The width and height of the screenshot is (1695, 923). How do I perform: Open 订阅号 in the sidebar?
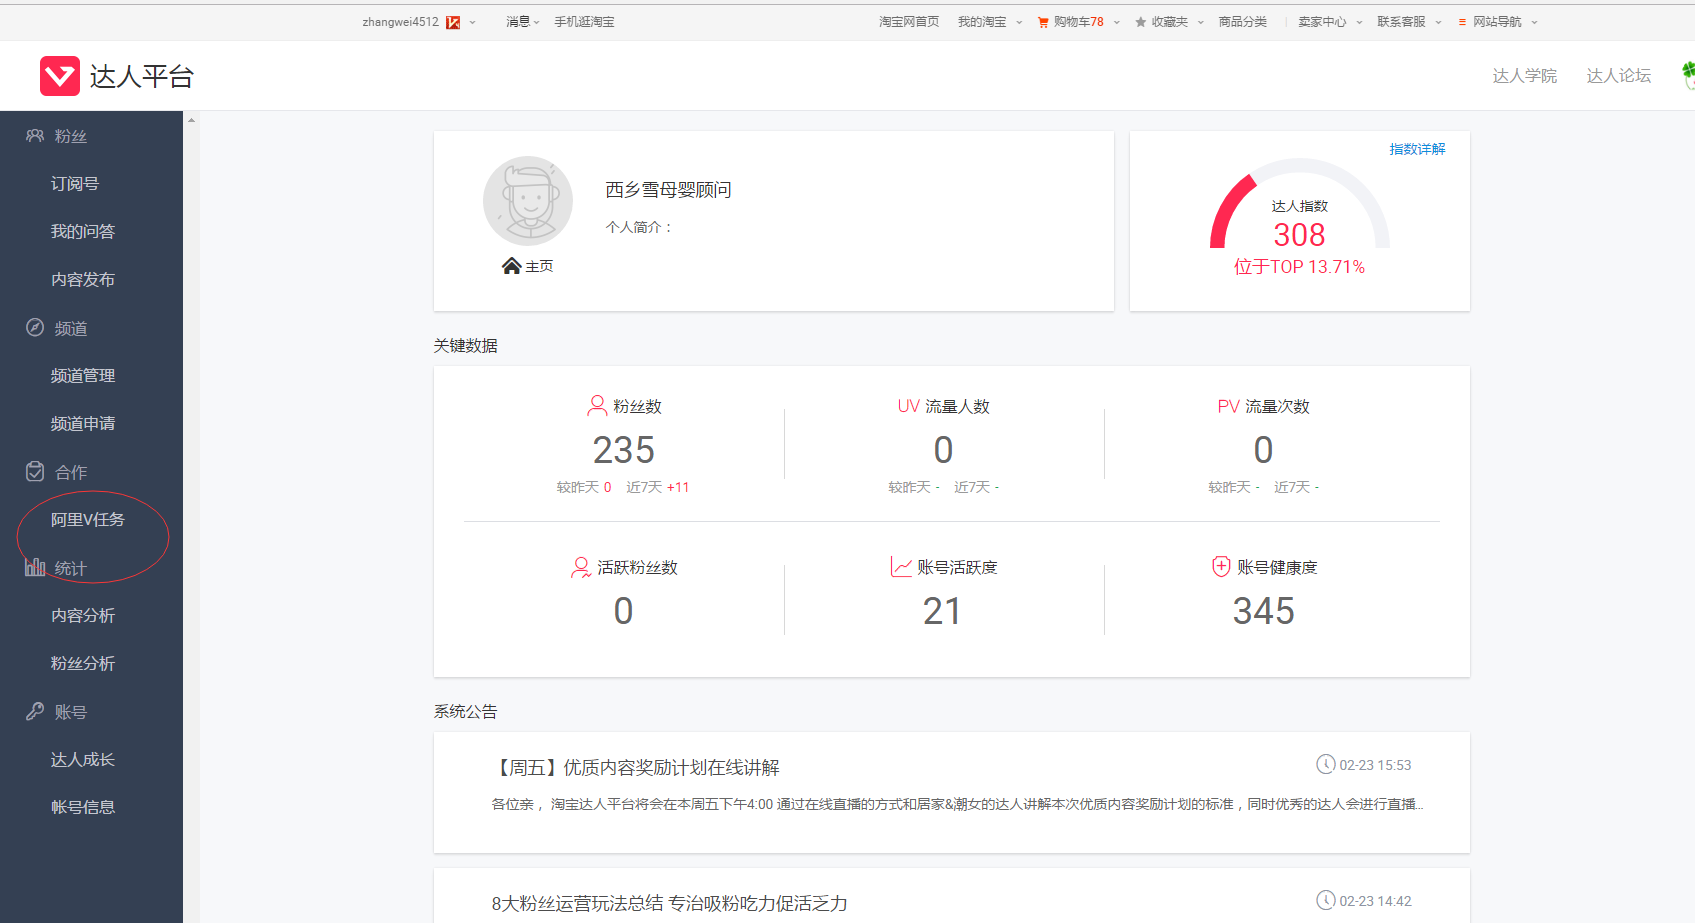pos(75,184)
